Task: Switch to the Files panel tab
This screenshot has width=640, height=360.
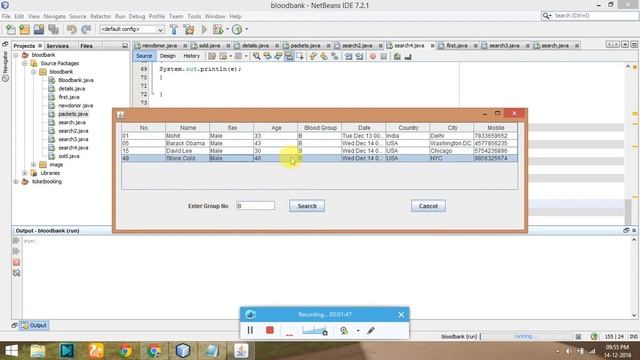Action: click(86, 46)
